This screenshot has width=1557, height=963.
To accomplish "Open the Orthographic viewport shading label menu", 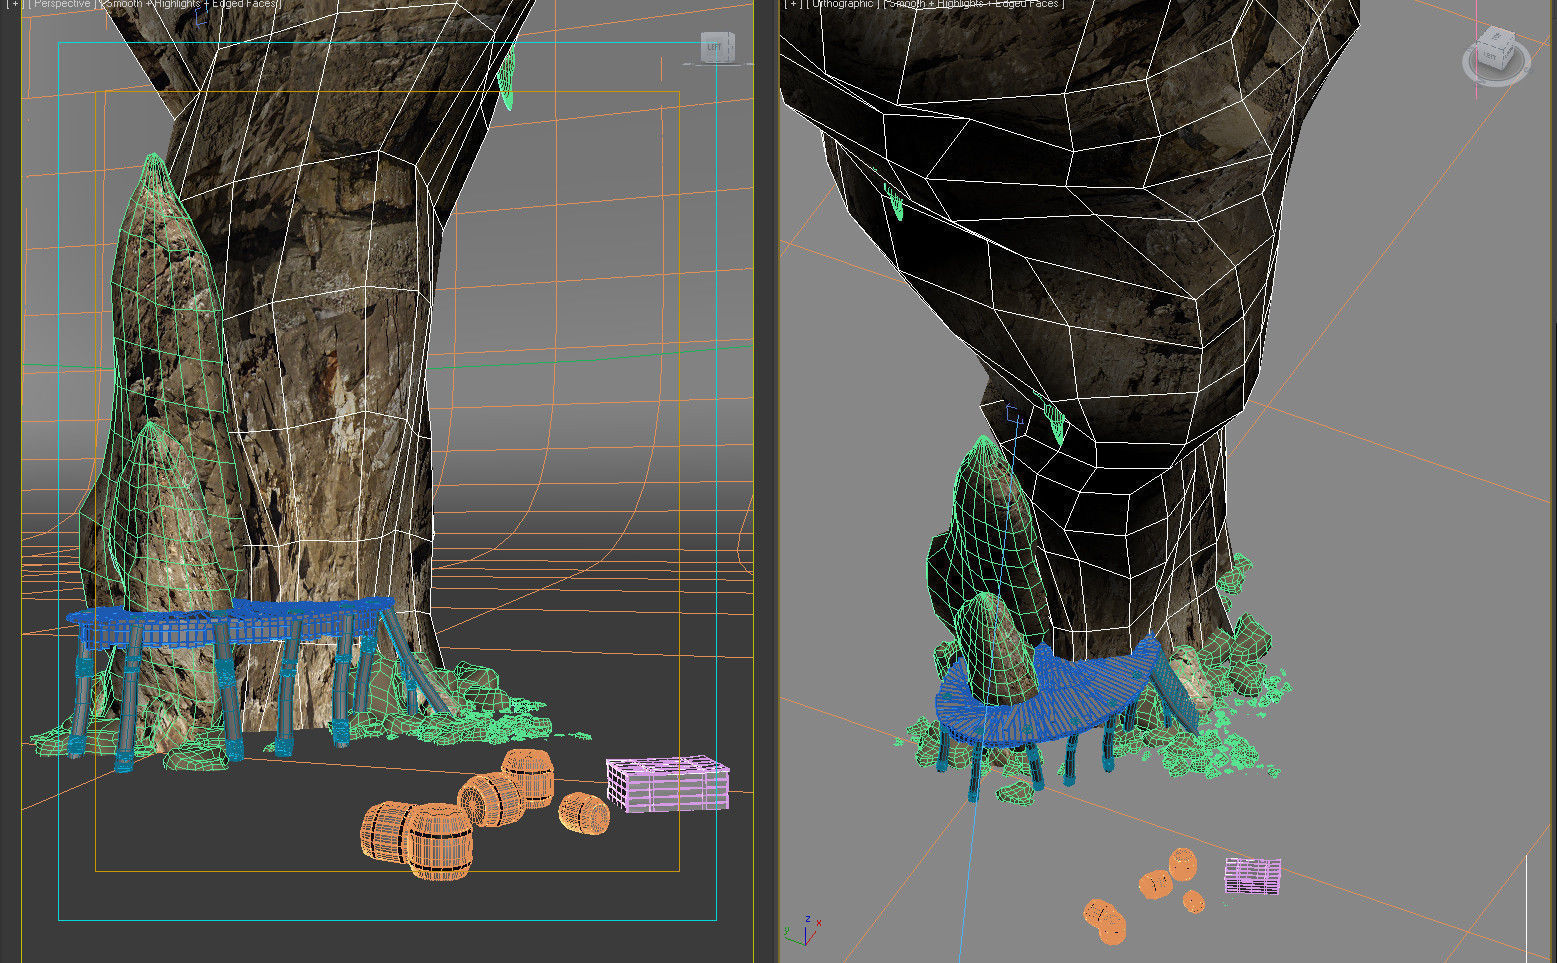I will pos(972,4).
